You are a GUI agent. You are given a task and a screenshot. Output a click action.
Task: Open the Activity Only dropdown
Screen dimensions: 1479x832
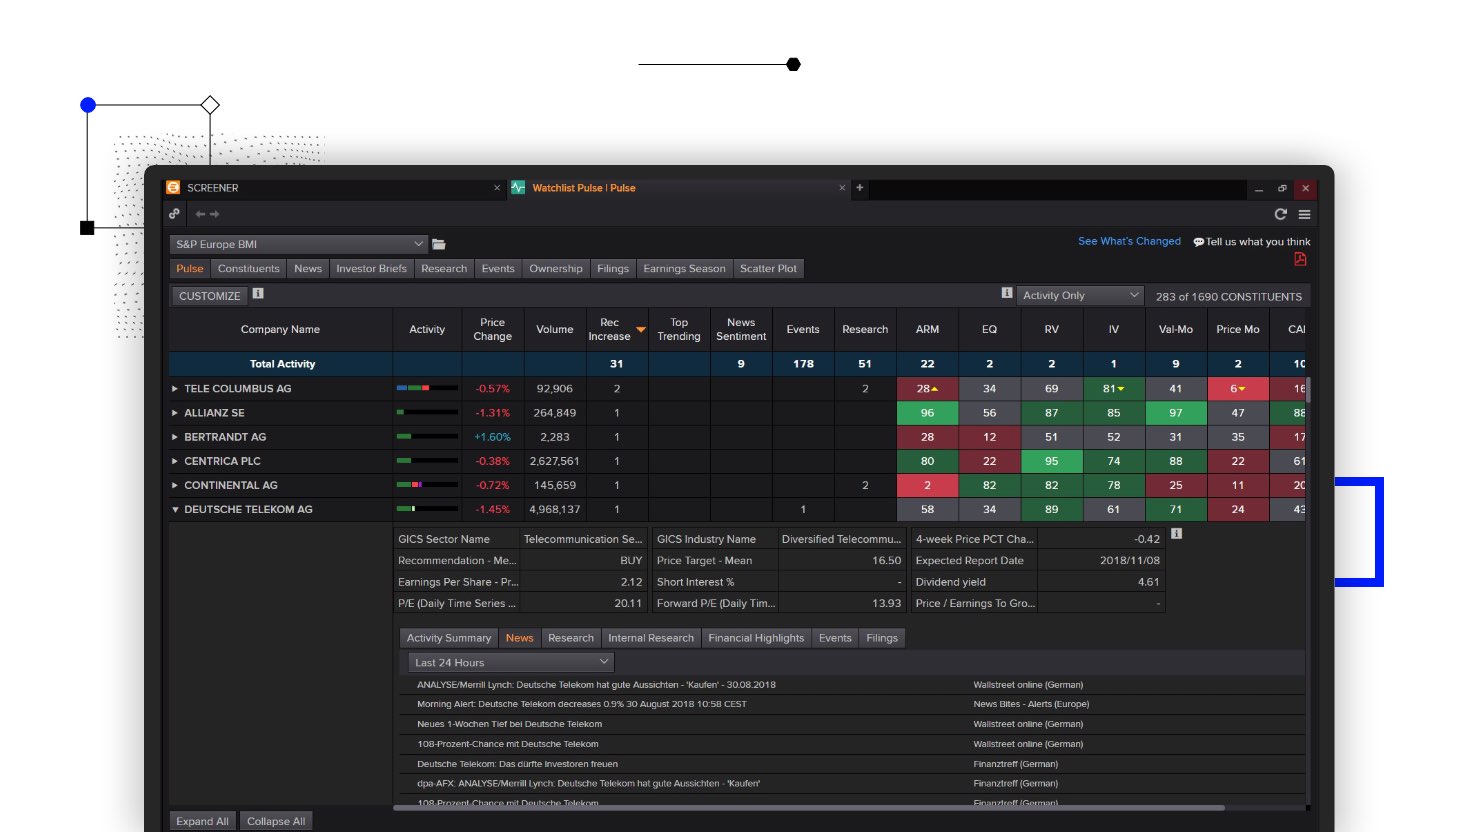tap(1080, 295)
